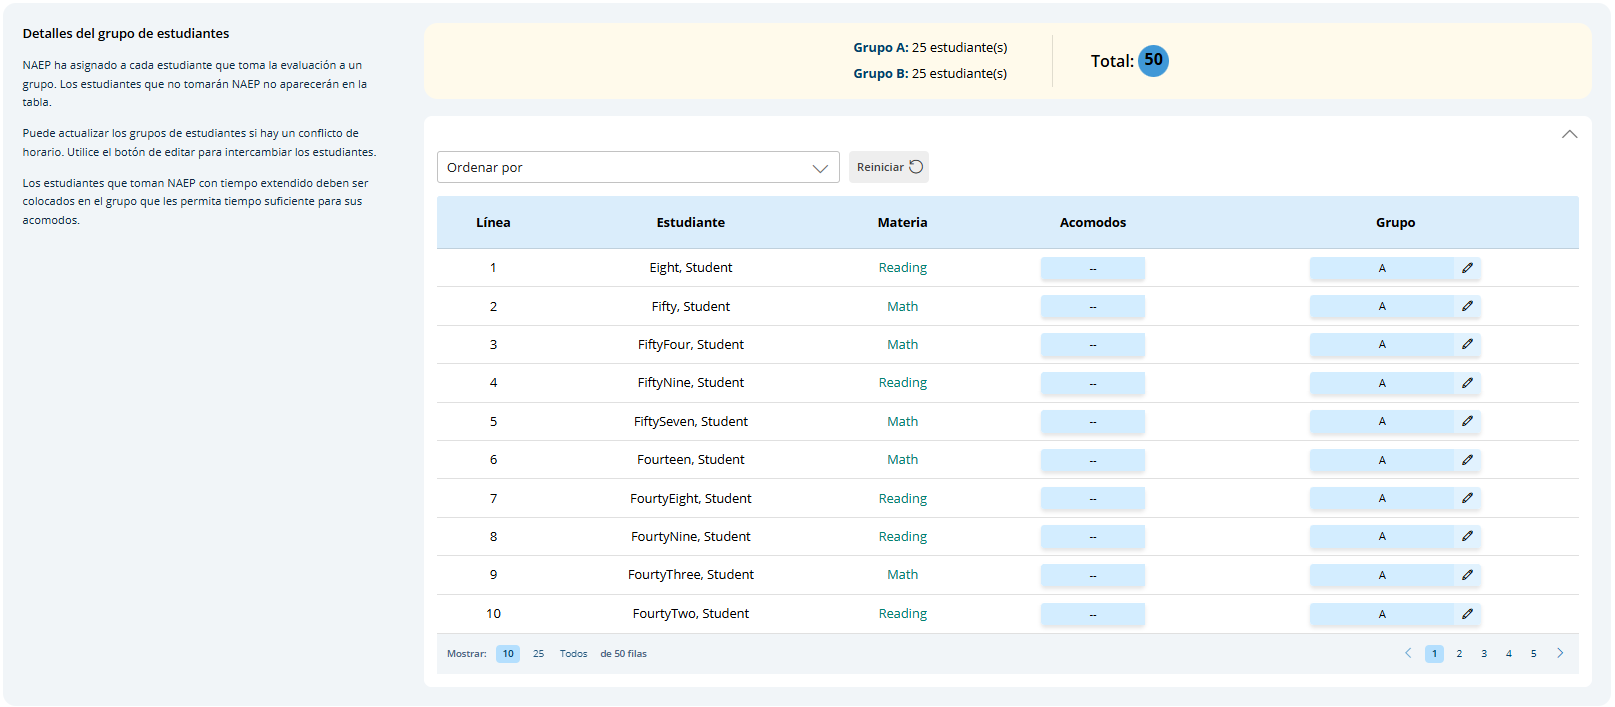
Task: Edit group for FourtyTwo, Student
Action: [1467, 614]
